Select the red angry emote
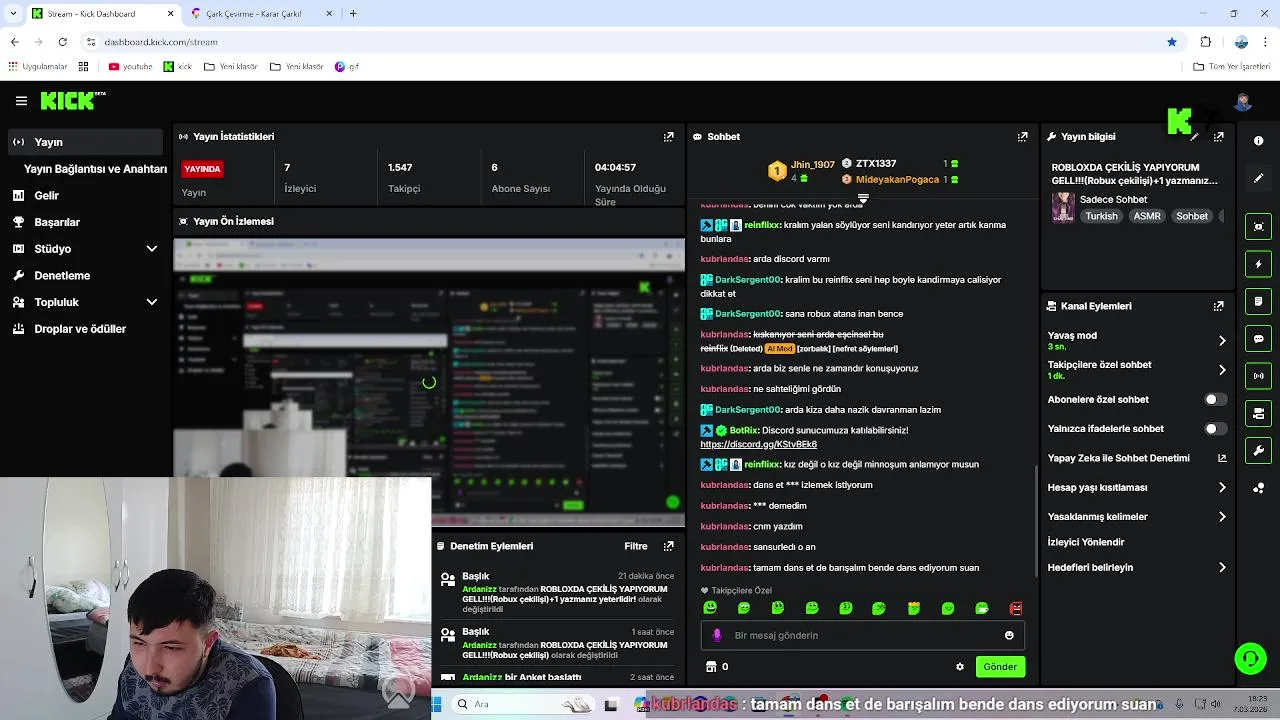 [x=1016, y=608]
